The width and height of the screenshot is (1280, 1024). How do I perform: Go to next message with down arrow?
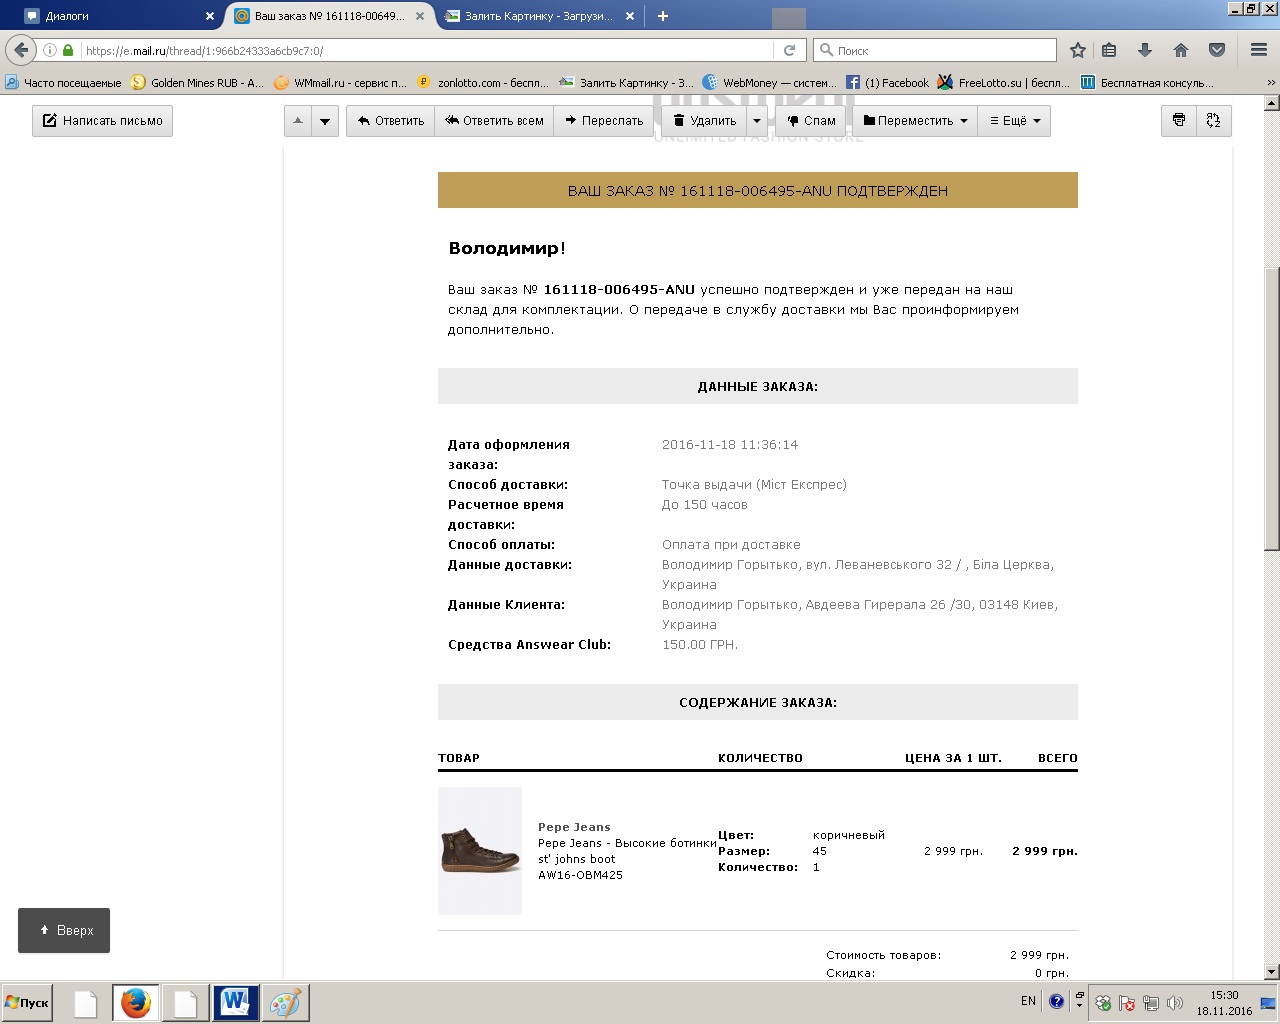click(325, 121)
